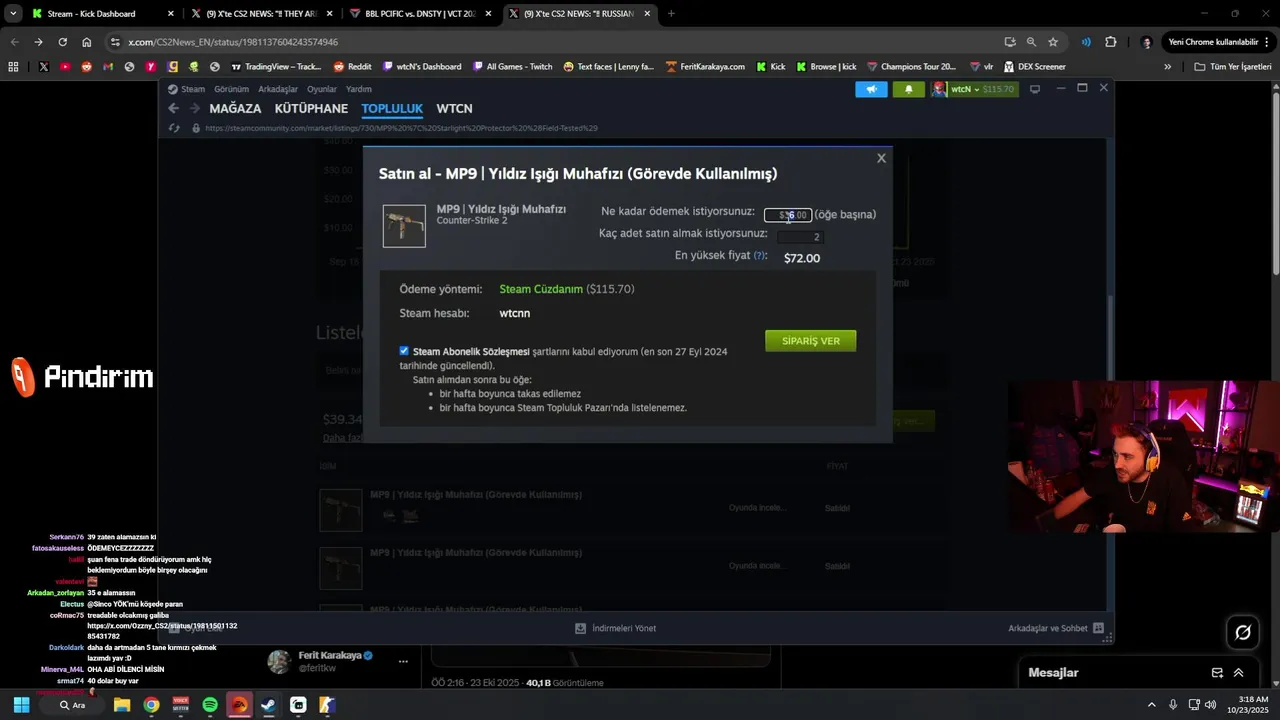Open Chrome extensions puzzle icon
Image resolution: width=1280 pixels, height=720 pixels.
click(1111, 42)
